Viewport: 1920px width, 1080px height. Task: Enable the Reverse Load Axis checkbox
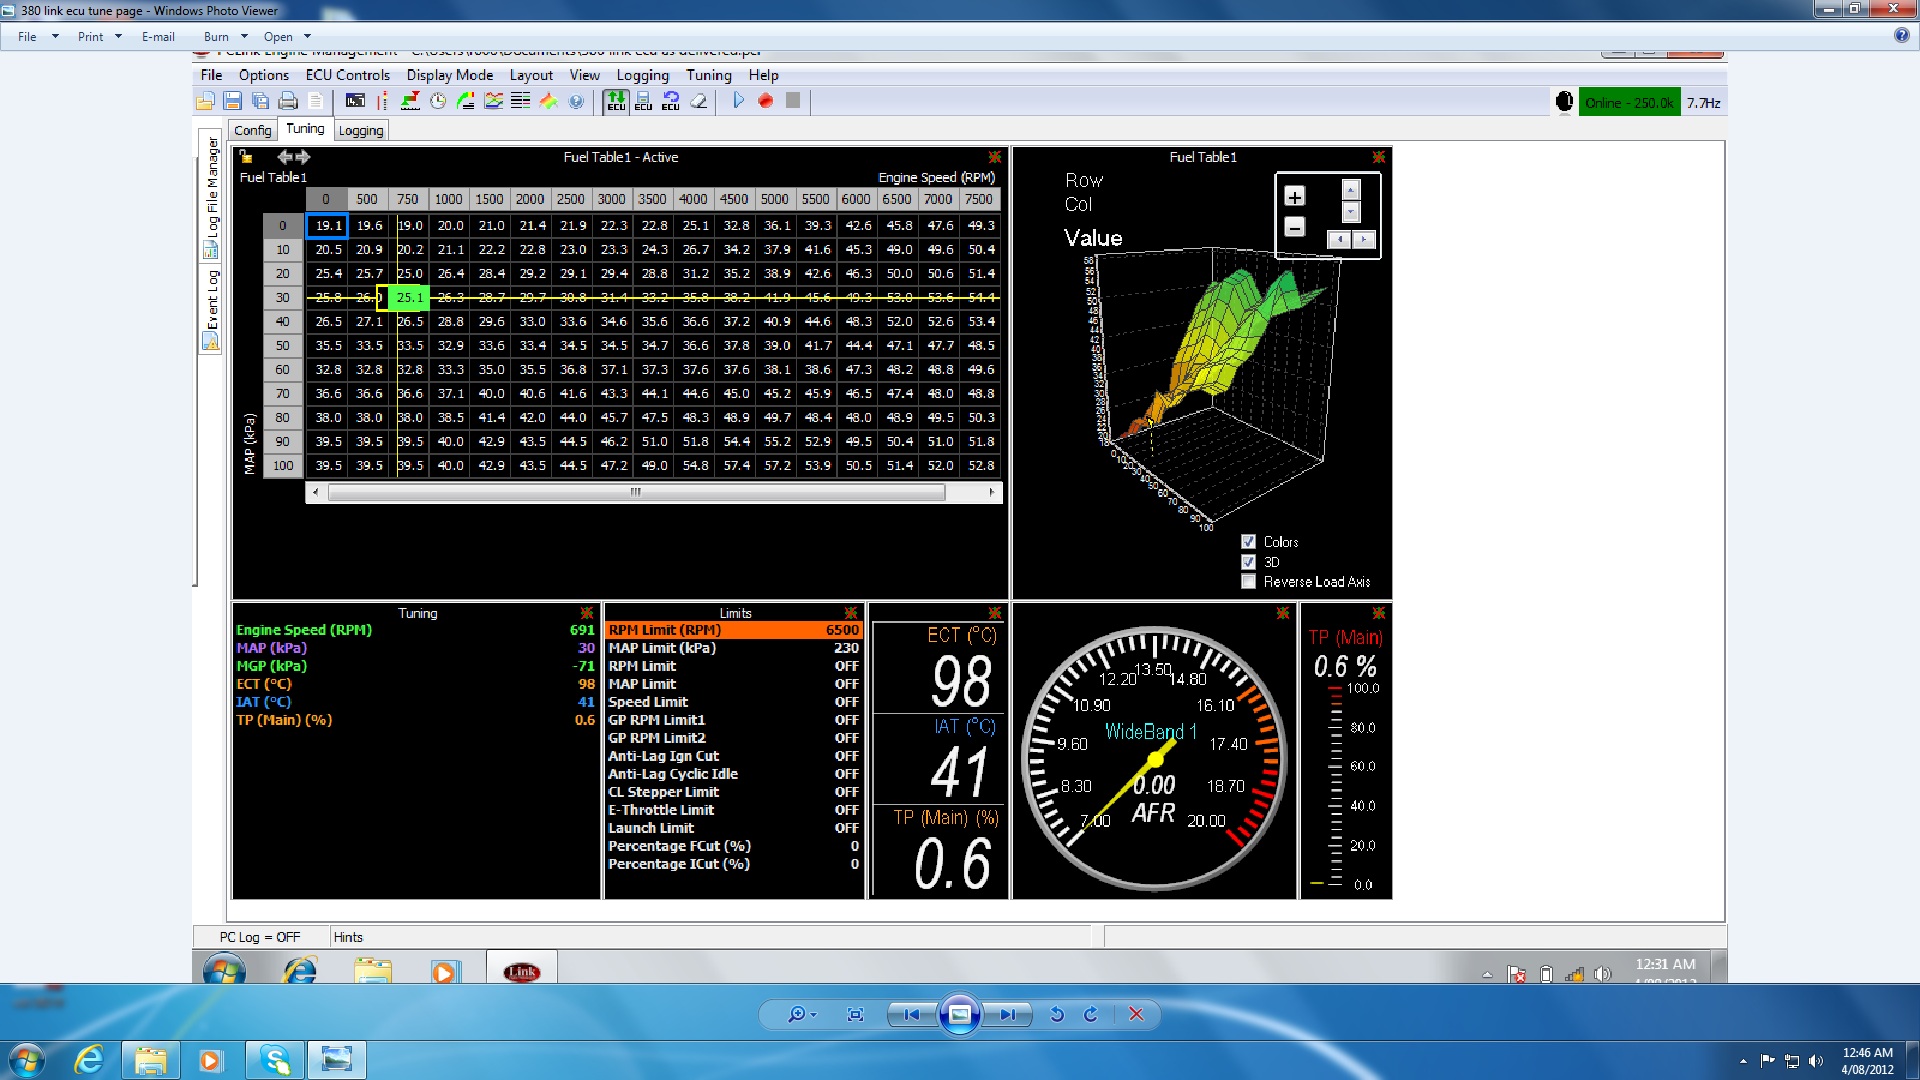[x=1248, y=582]
